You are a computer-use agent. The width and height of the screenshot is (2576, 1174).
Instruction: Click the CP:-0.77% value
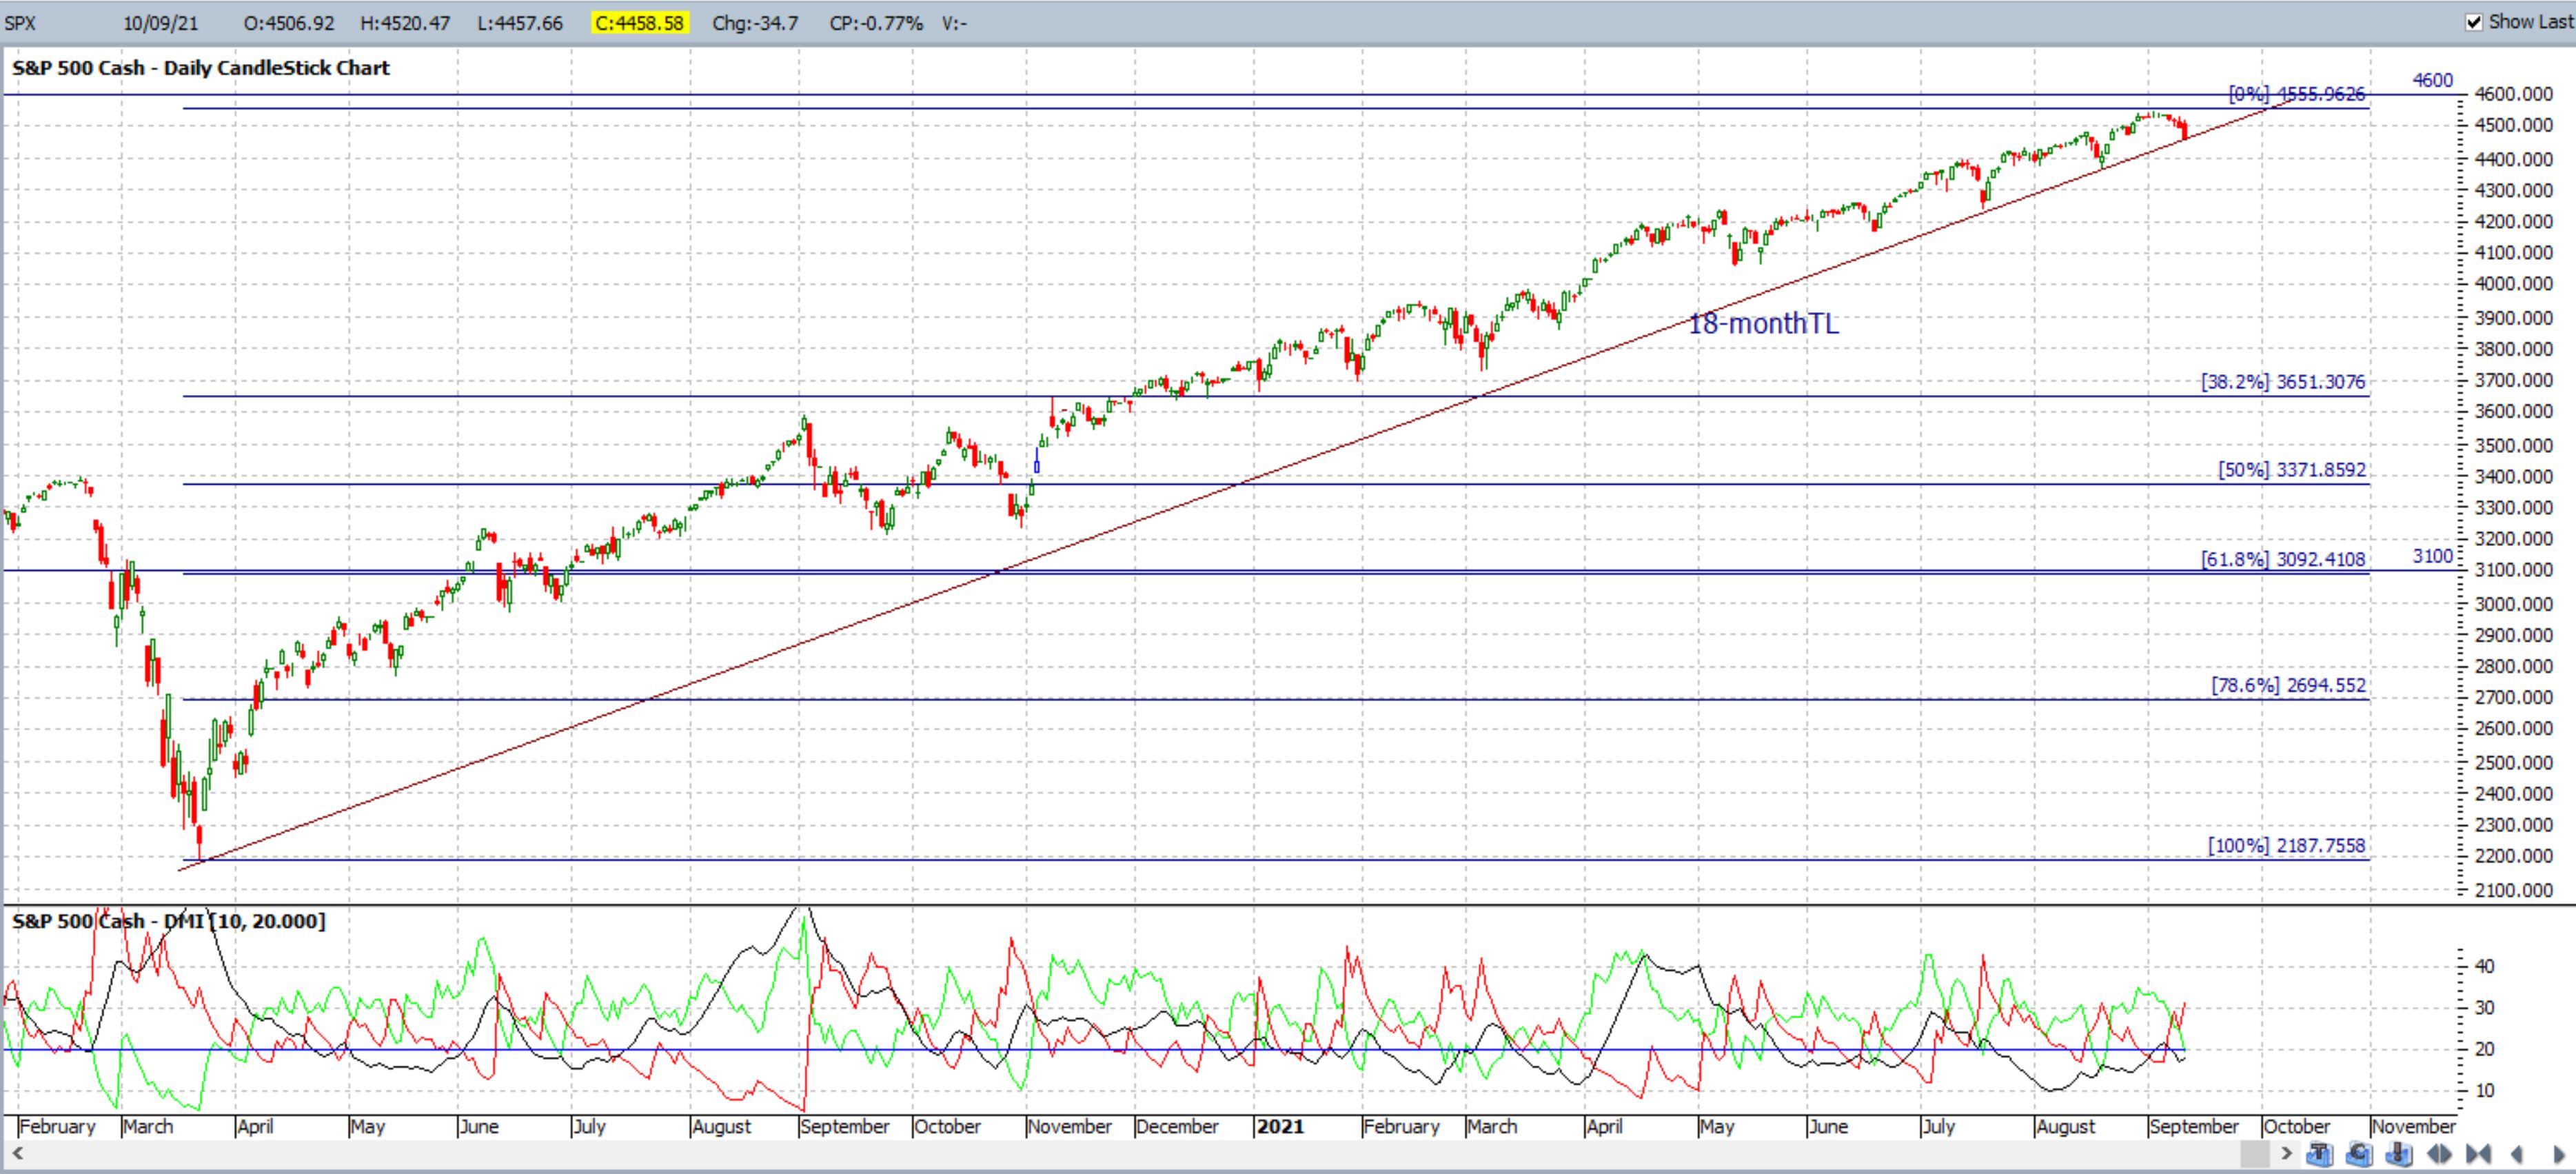click(876, 23)
